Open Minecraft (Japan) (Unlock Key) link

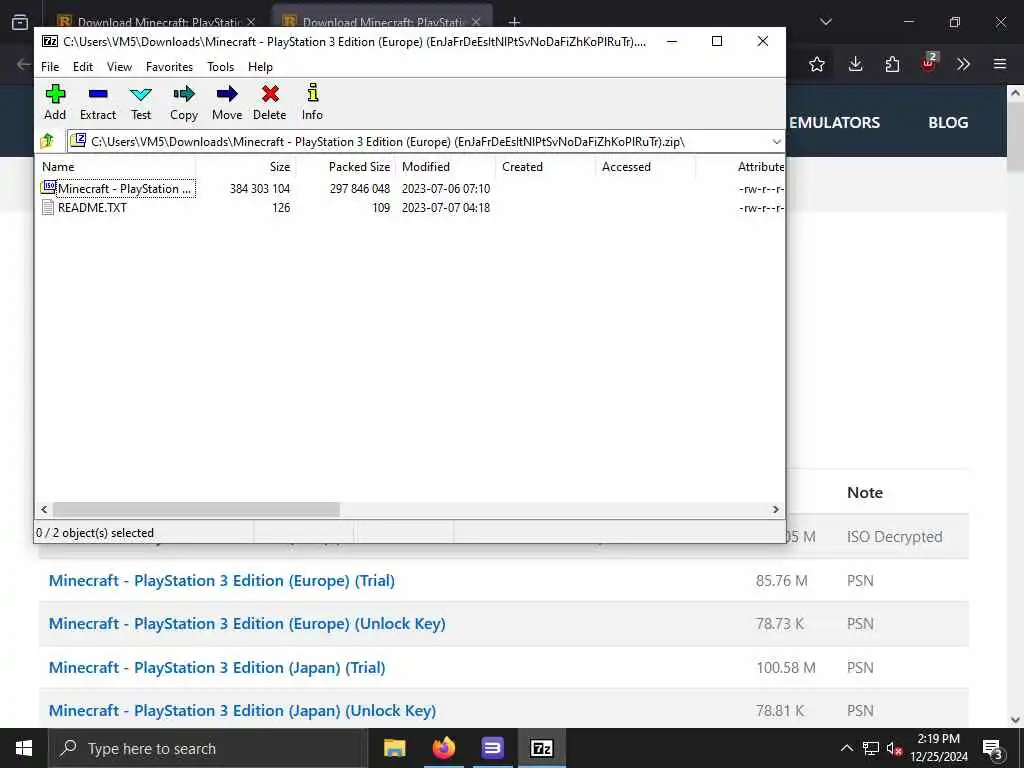coord(242,711)
